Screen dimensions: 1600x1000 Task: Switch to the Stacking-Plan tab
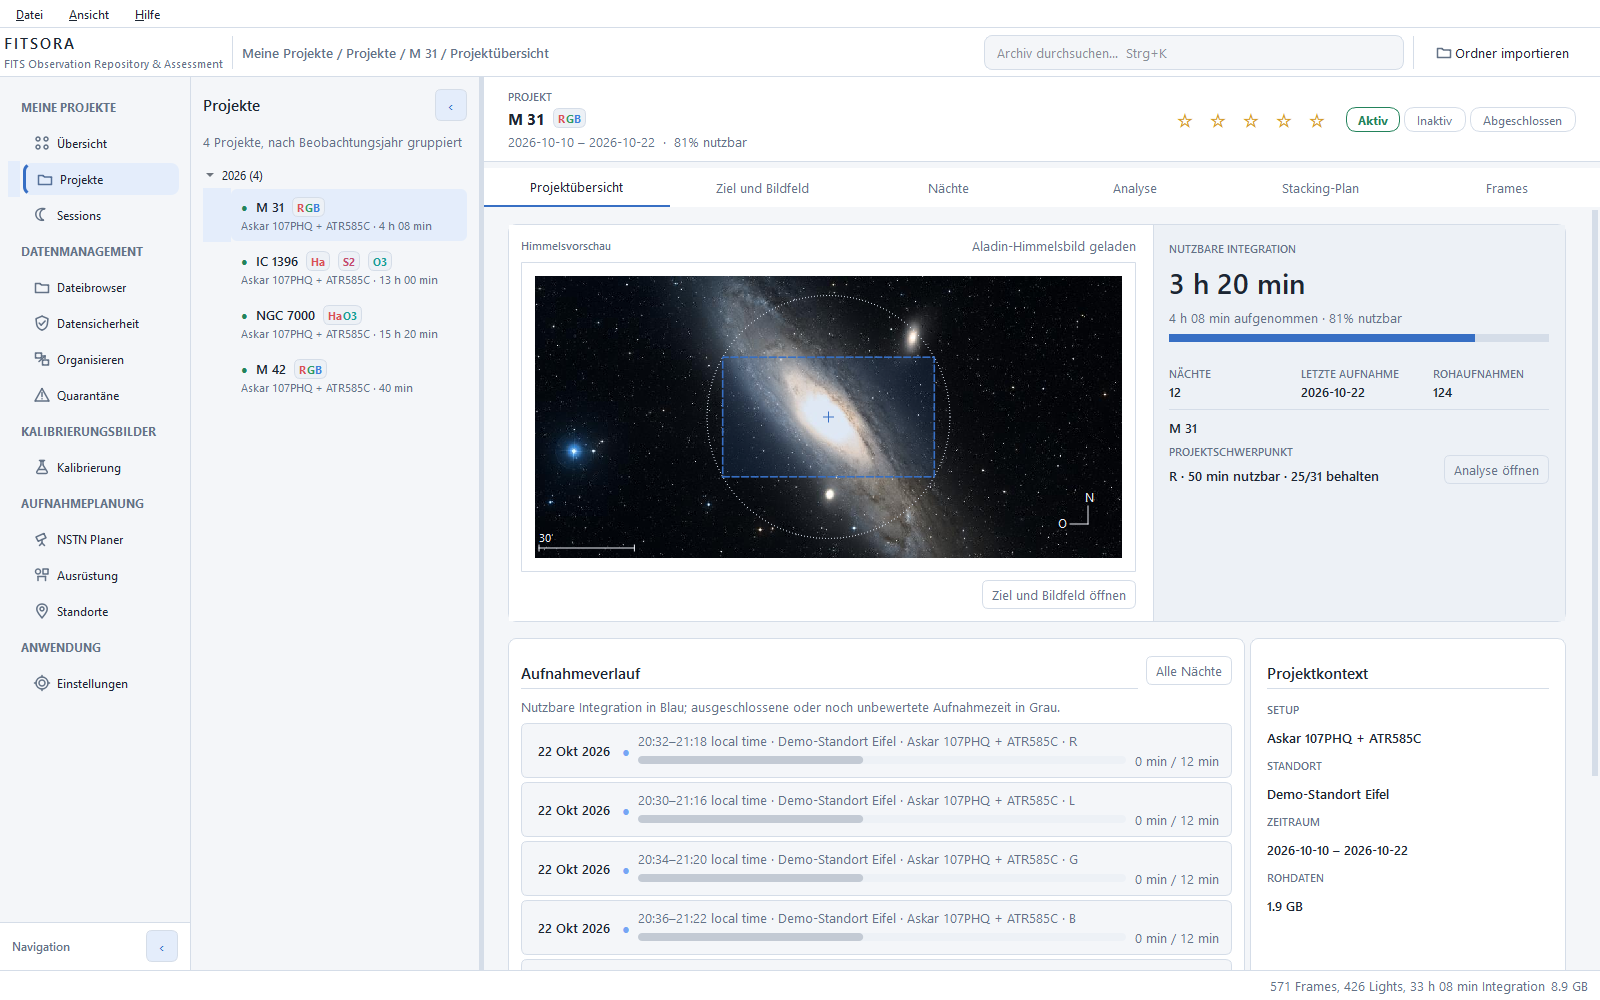tap(1320, 188)
